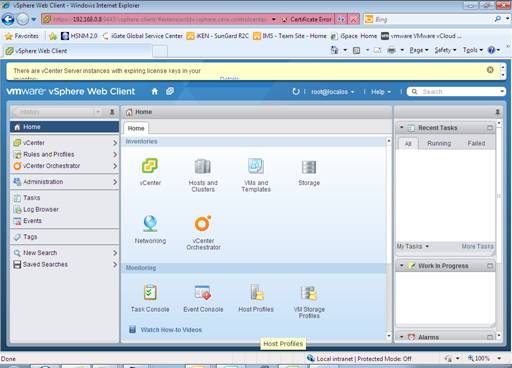Expand the vCenter navigator item
The height and width of the screenshot is (368, 512).
115,143
